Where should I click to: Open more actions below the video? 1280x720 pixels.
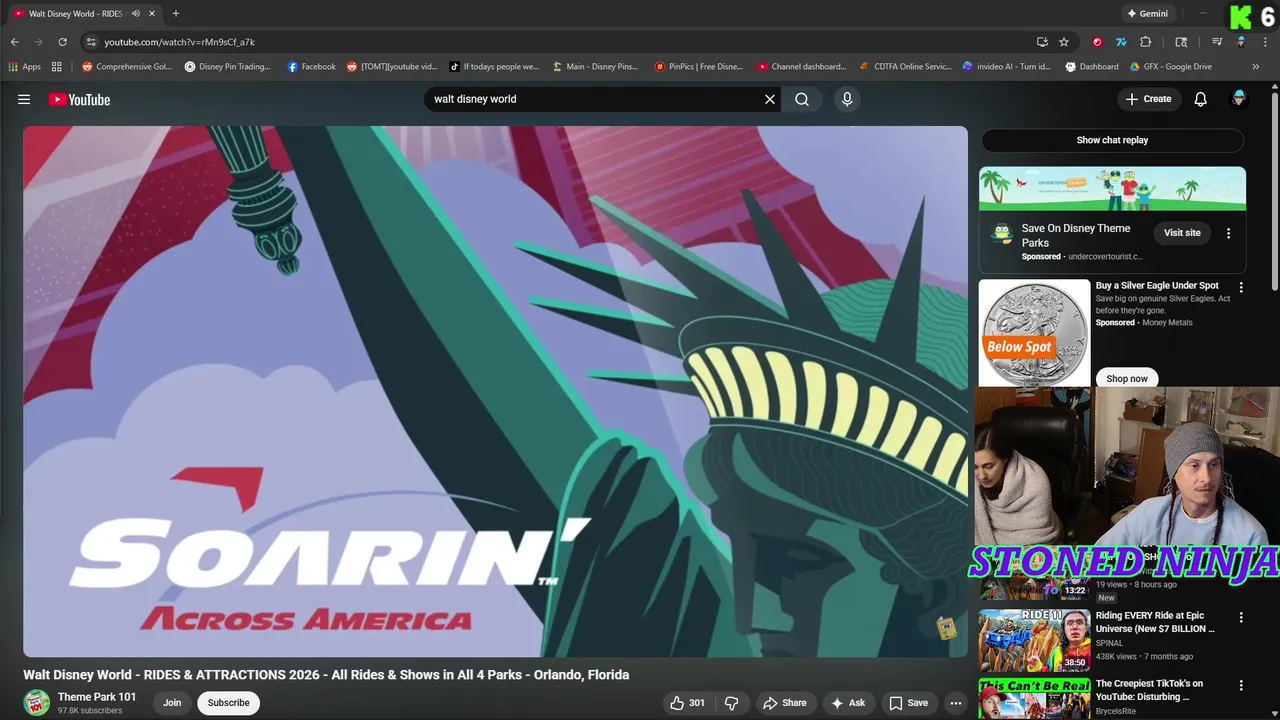coord(956,703)
